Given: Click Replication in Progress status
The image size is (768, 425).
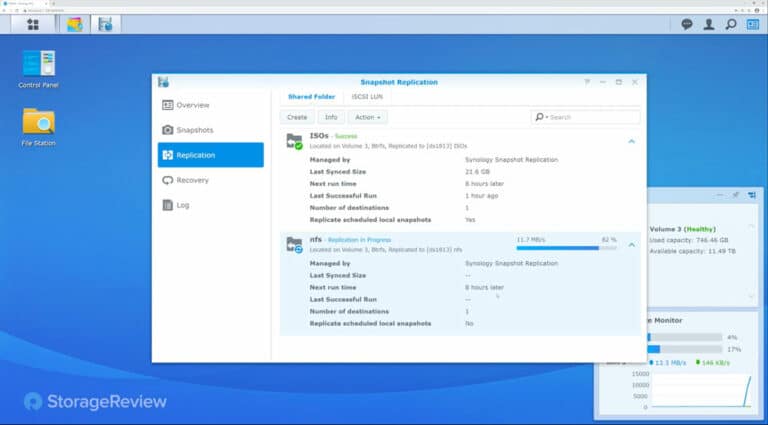Looking at the screenshot, I should tap(360, 240).
